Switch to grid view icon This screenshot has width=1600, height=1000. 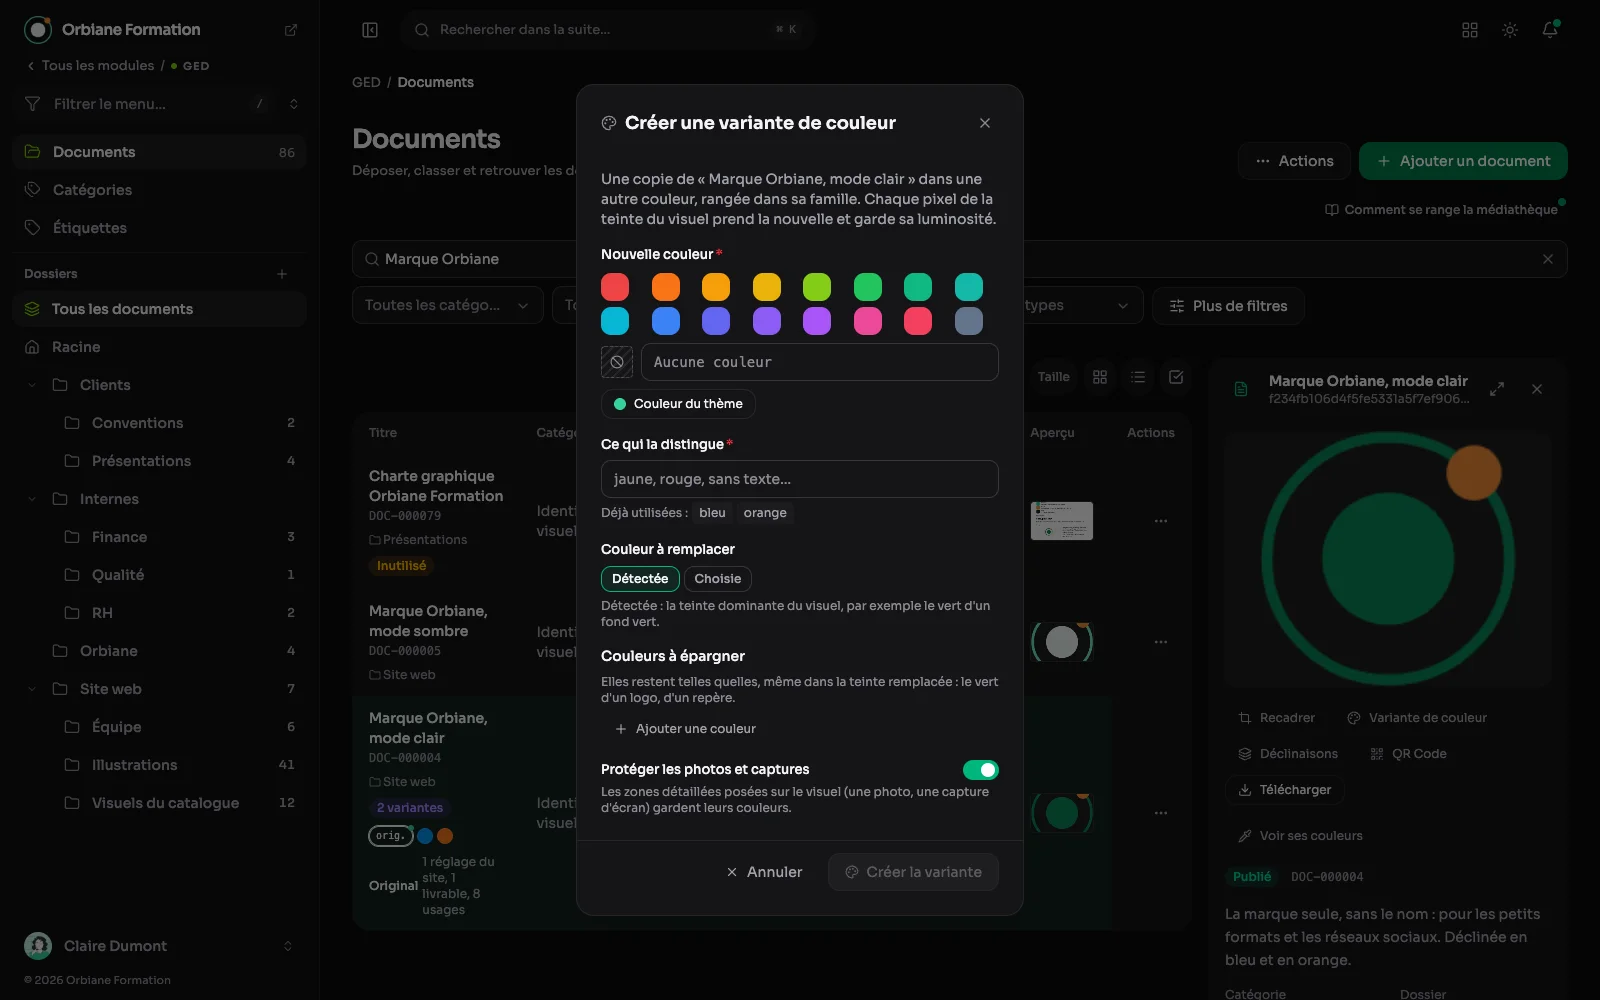point(1100,377)
